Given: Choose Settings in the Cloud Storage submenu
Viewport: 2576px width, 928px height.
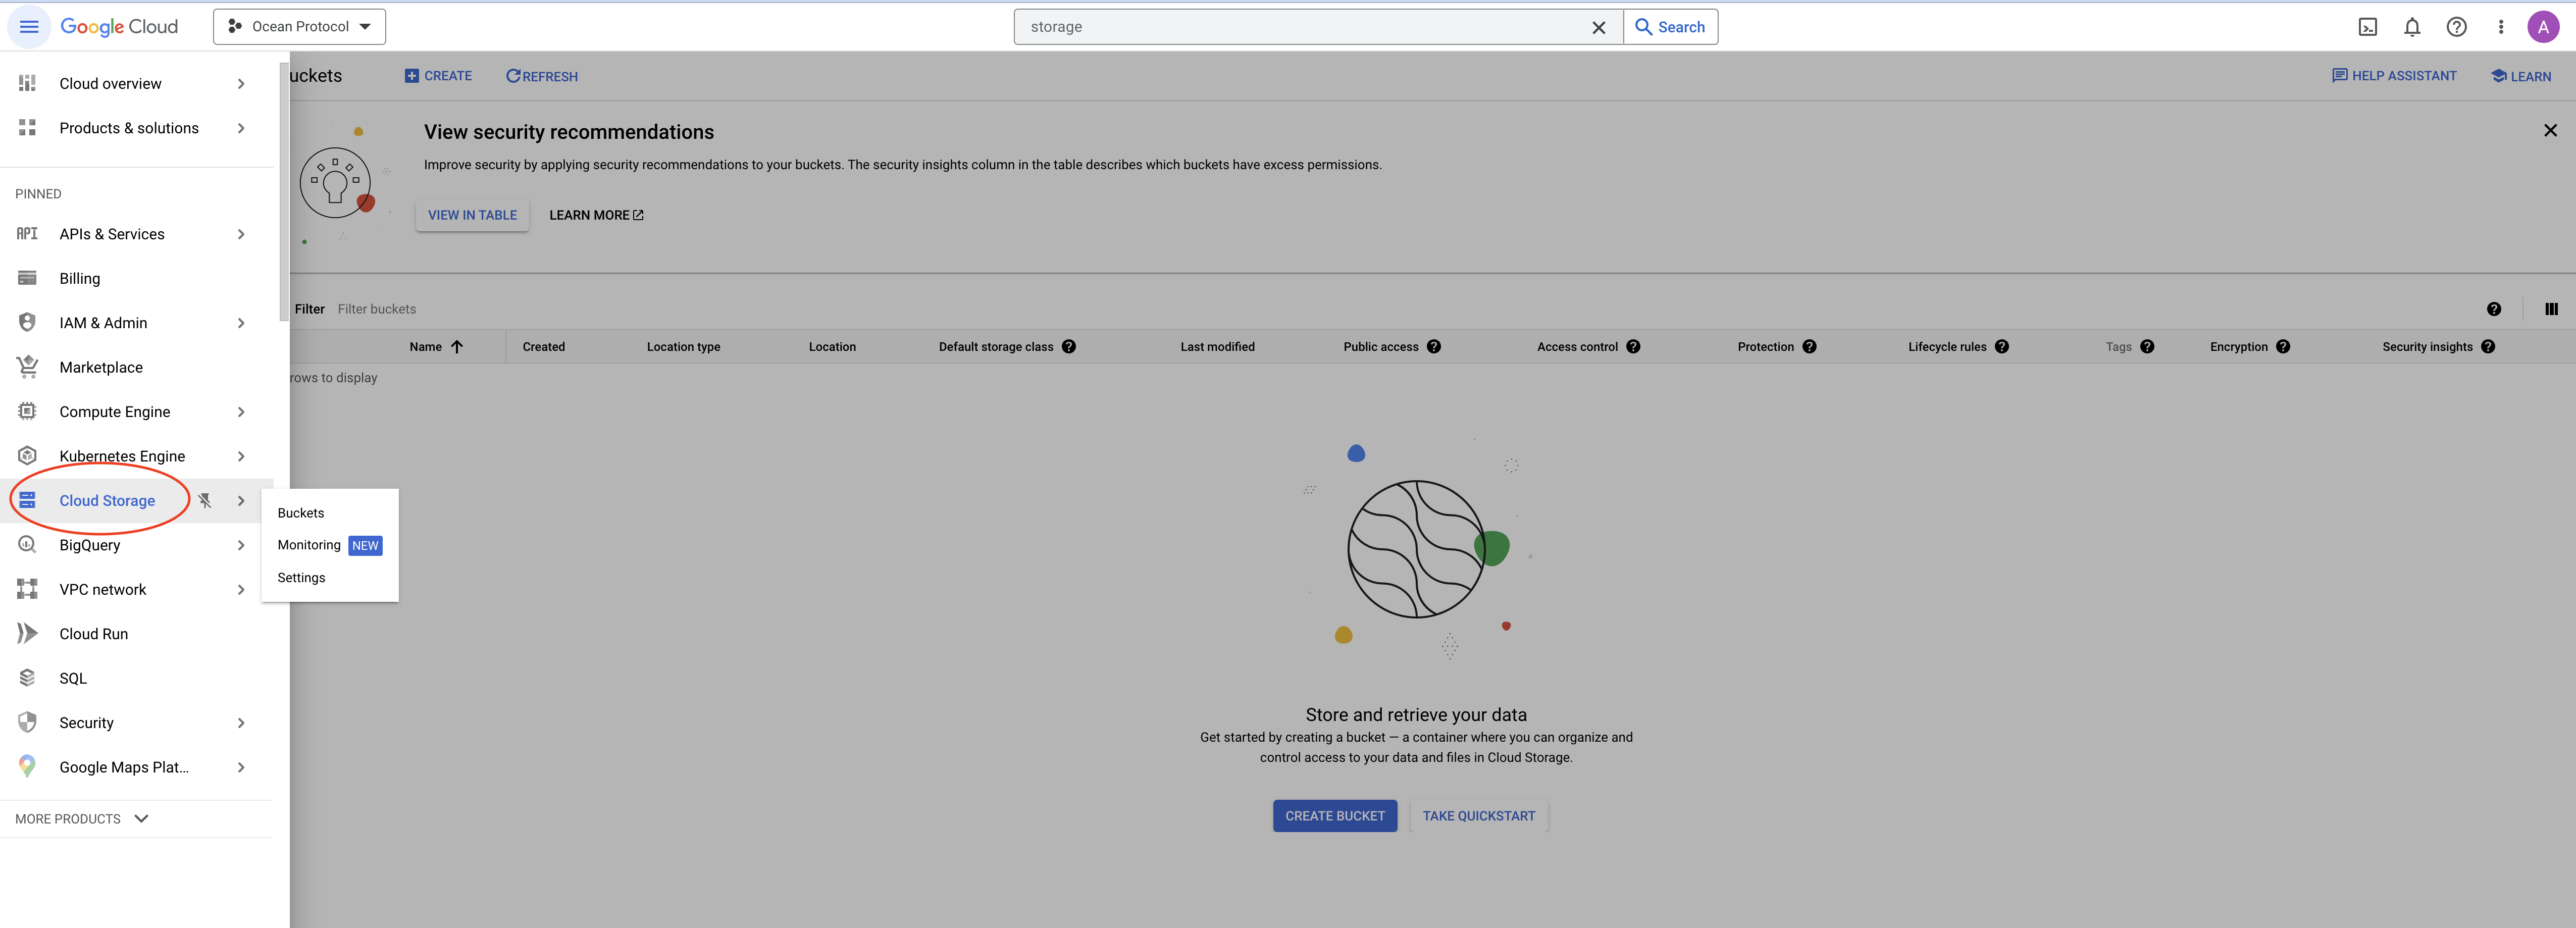Looking at the screenshot, I should (301, 578).
